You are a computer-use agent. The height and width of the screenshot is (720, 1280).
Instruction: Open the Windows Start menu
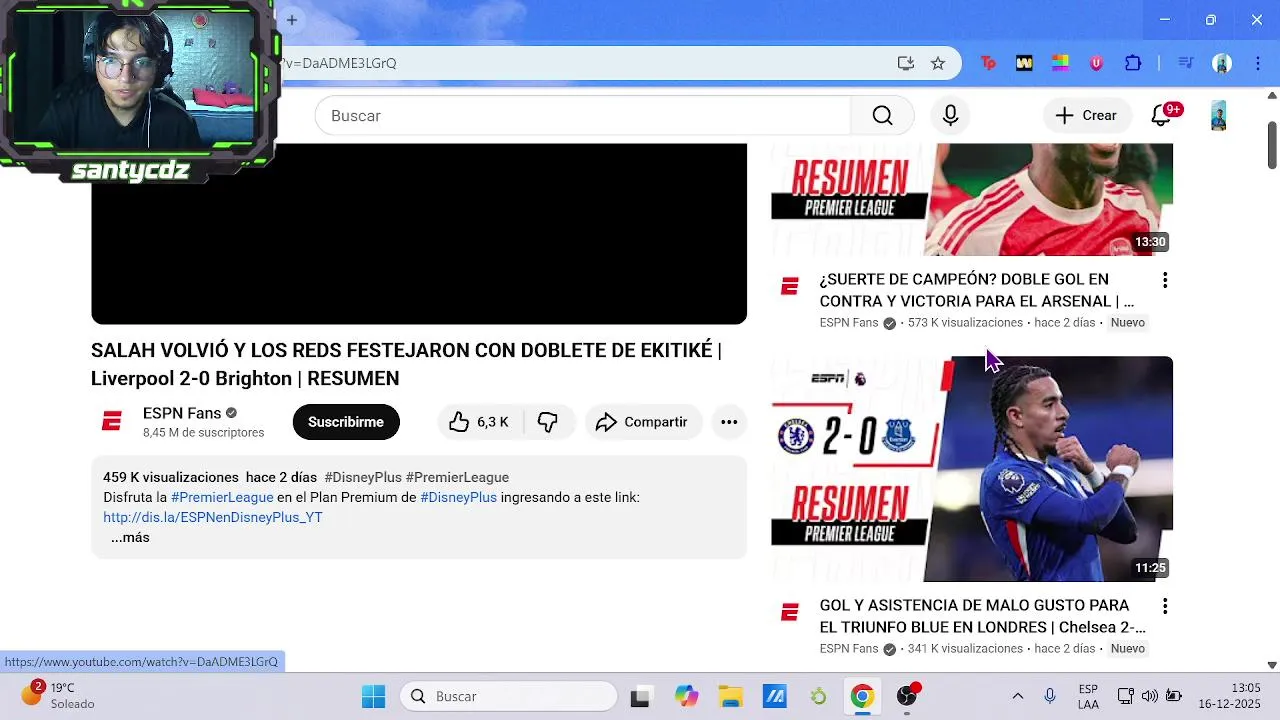click(373, 696)
